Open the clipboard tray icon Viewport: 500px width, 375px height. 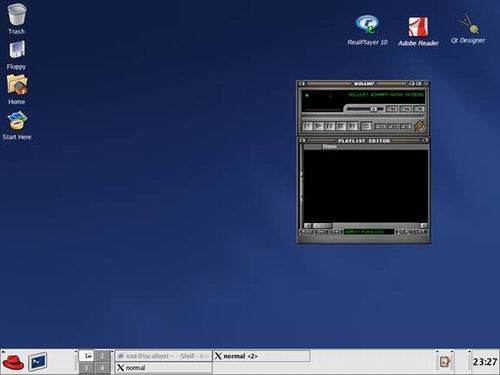pos(444,362)
